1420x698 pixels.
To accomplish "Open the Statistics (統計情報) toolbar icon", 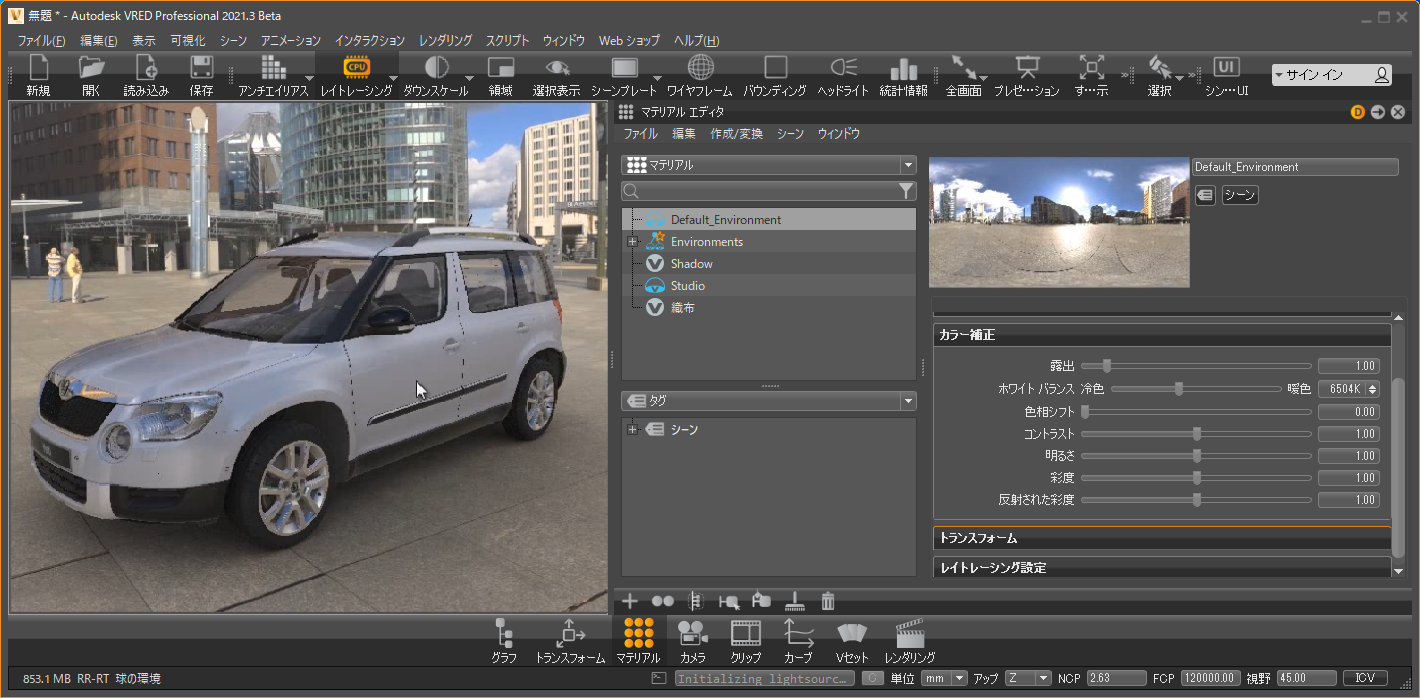I will (x=903, y=68).
